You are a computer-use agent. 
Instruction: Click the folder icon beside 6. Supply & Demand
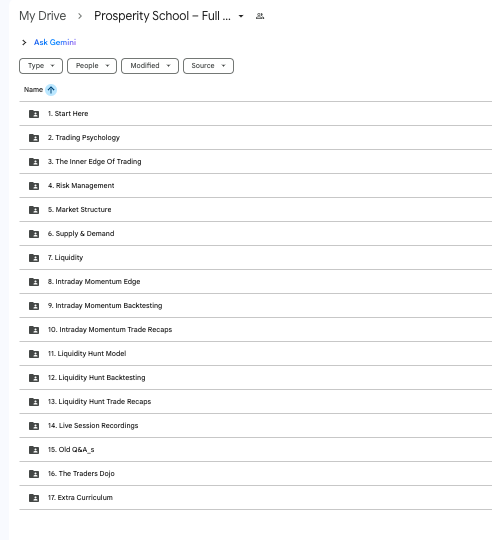tap(34, 234)
